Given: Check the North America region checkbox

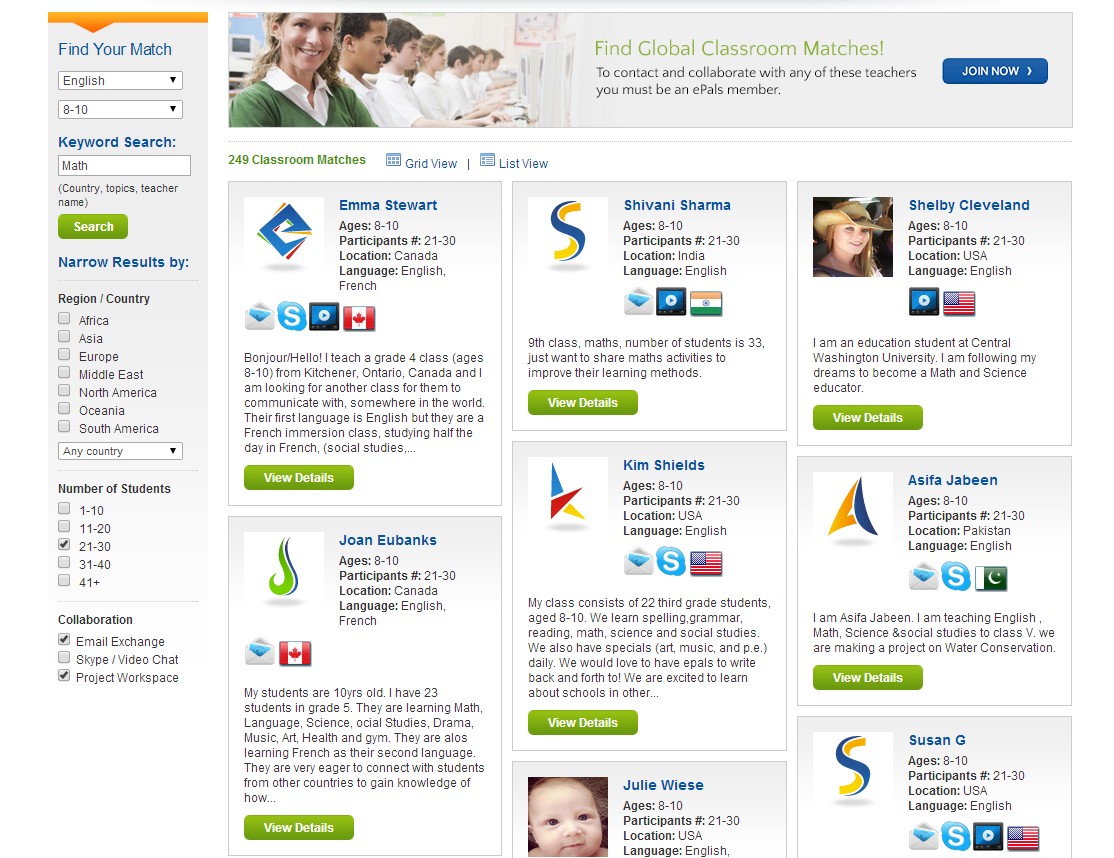Looking at the screenshot, I should 64,390.
